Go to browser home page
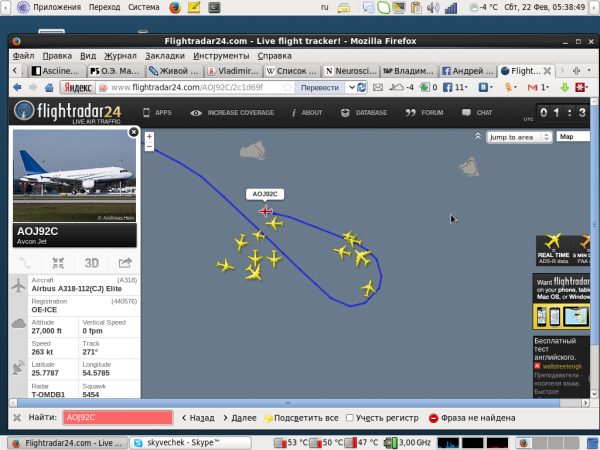 tap(49, 88)
